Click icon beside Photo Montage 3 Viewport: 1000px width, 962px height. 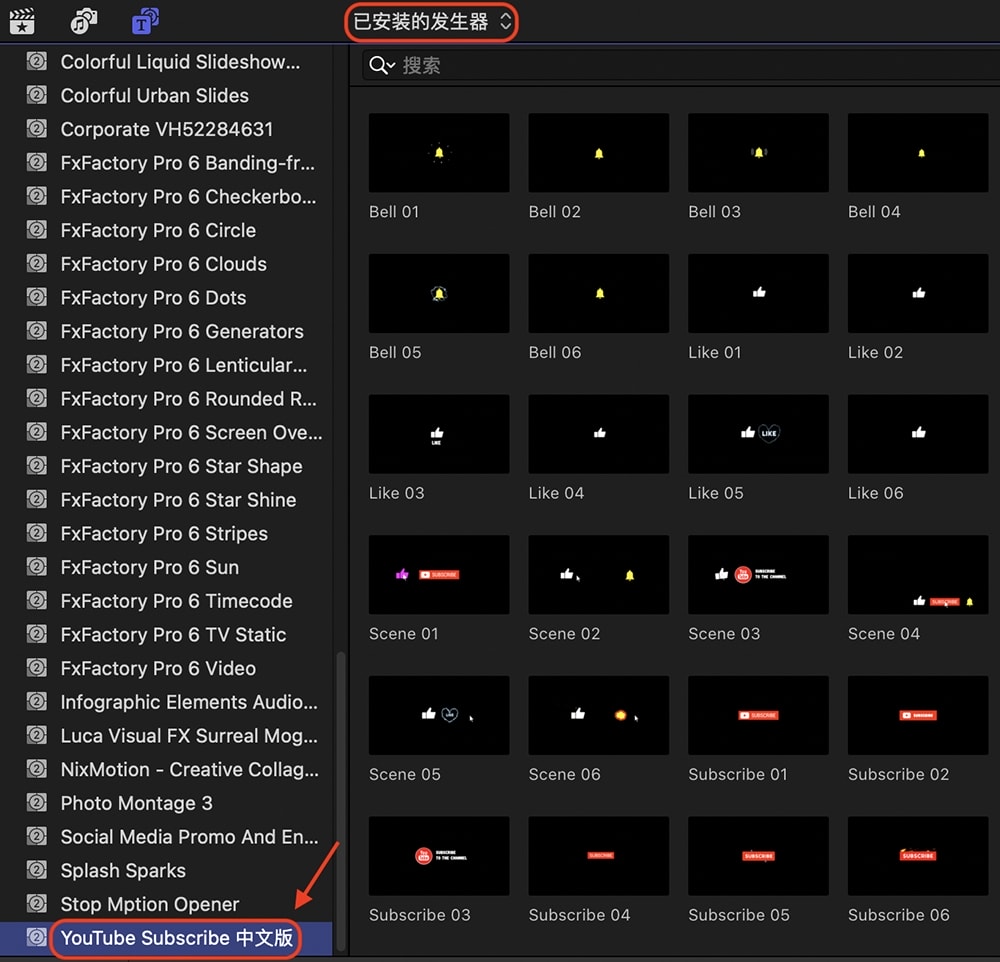click(x=37, y=803)
